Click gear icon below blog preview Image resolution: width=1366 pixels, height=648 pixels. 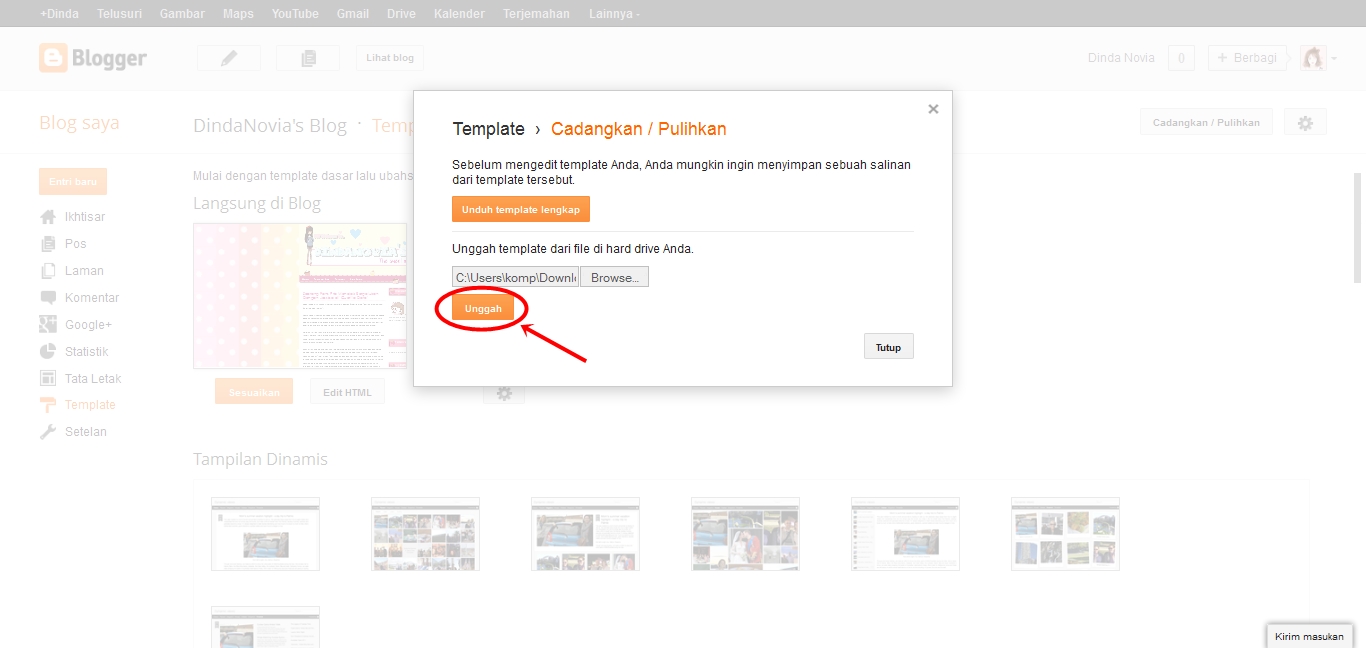[504, 393]
